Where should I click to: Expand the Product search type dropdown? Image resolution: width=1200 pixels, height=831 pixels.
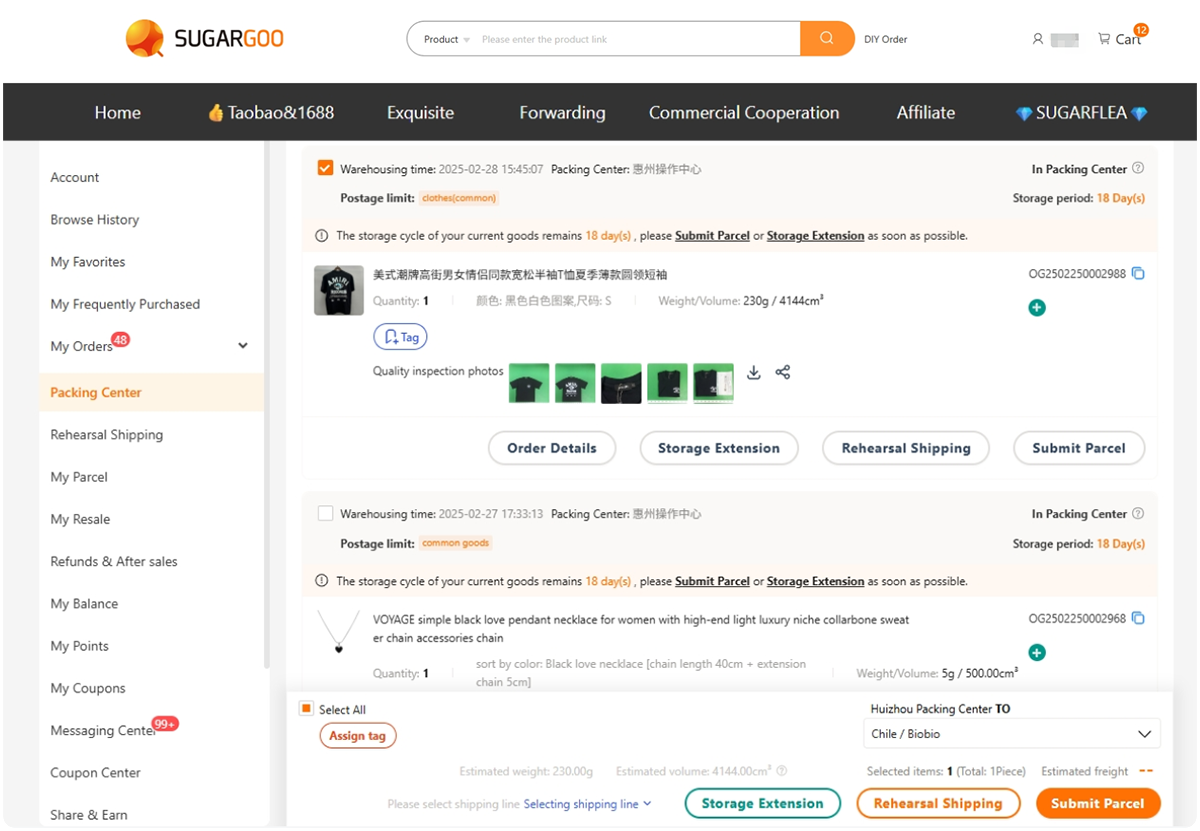(446, 40)
